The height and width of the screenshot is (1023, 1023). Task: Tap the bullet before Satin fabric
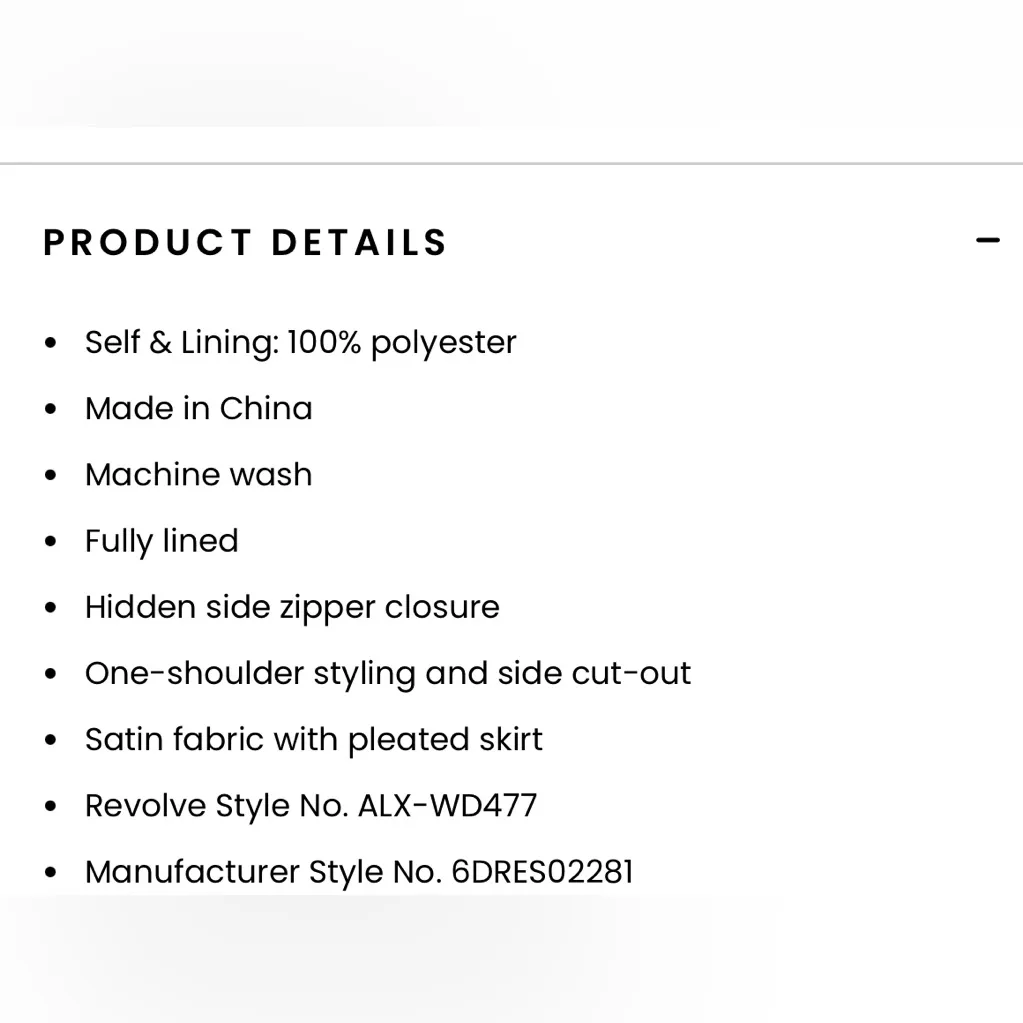[x=51, y=740]
